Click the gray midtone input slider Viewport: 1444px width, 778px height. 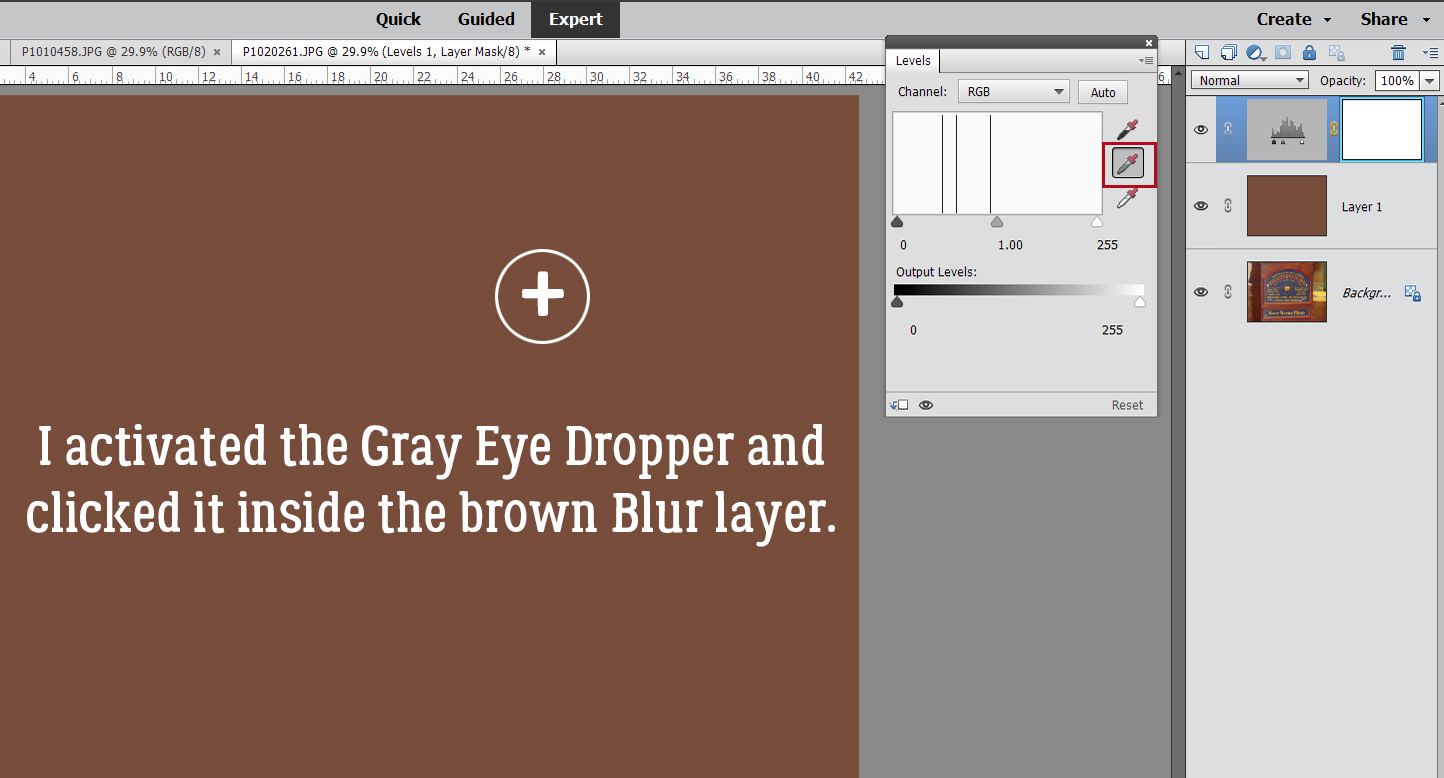click(x=997, y=221)
